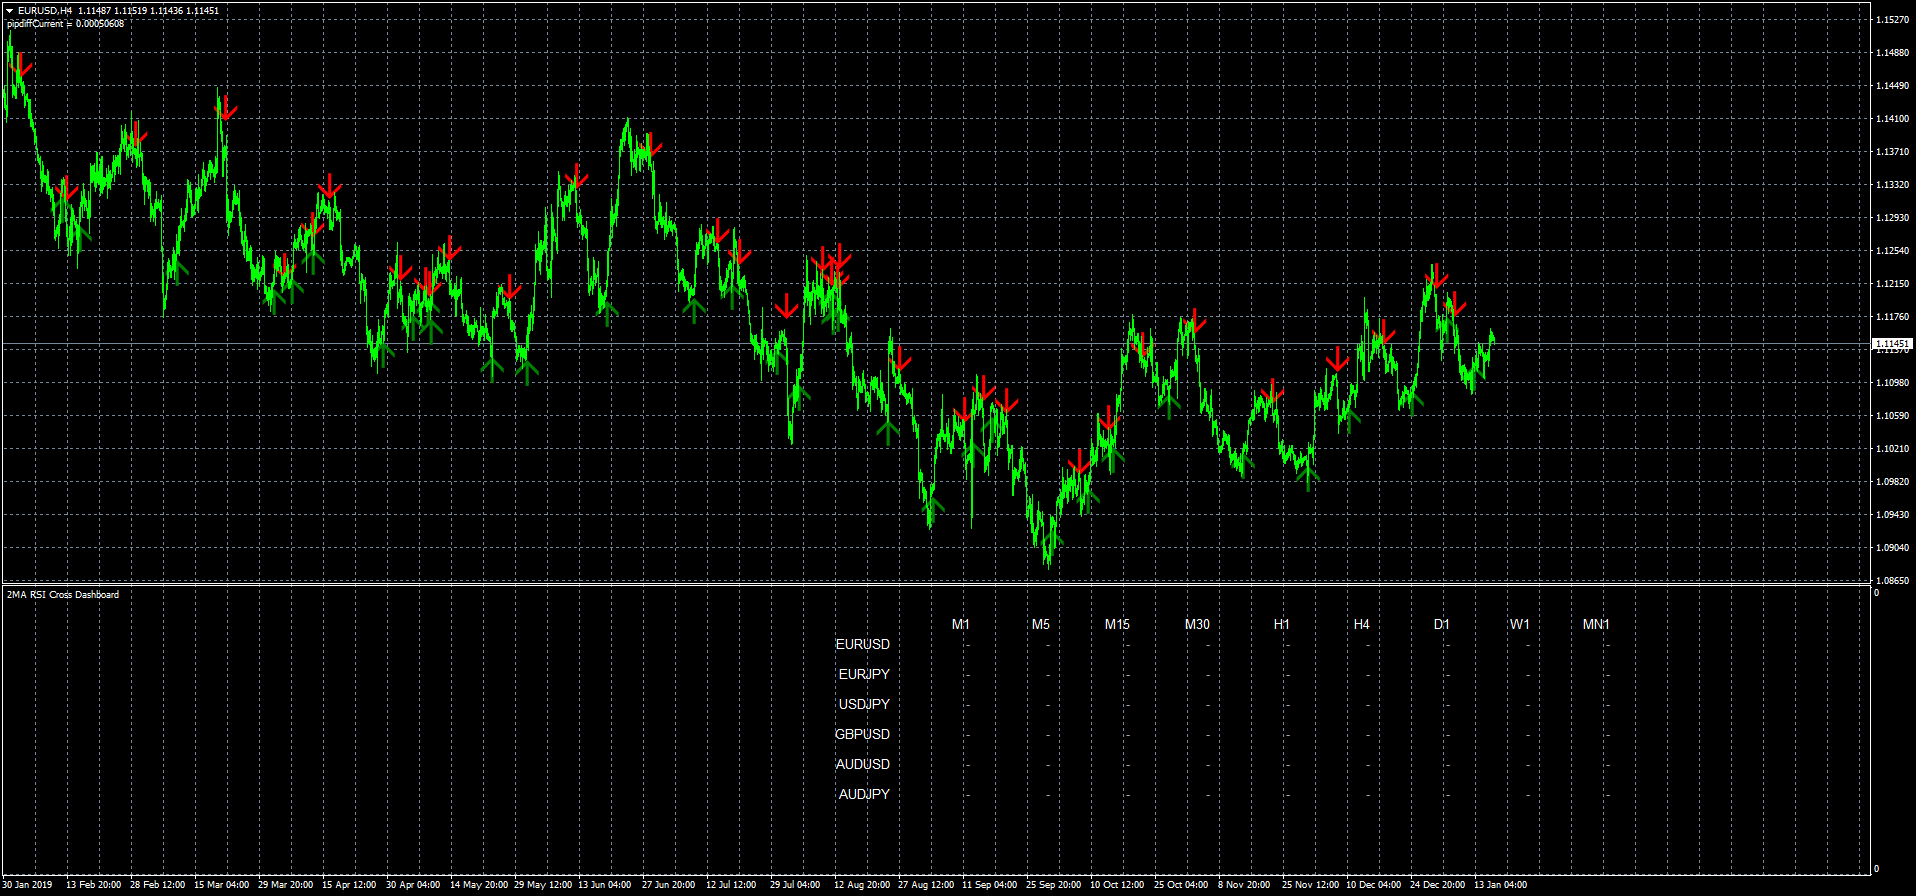Click the 2MA RSI Cross Dashboard label
Viewport: 1916px width, 896px height.
pyautogui.click(x=62, y=595)
